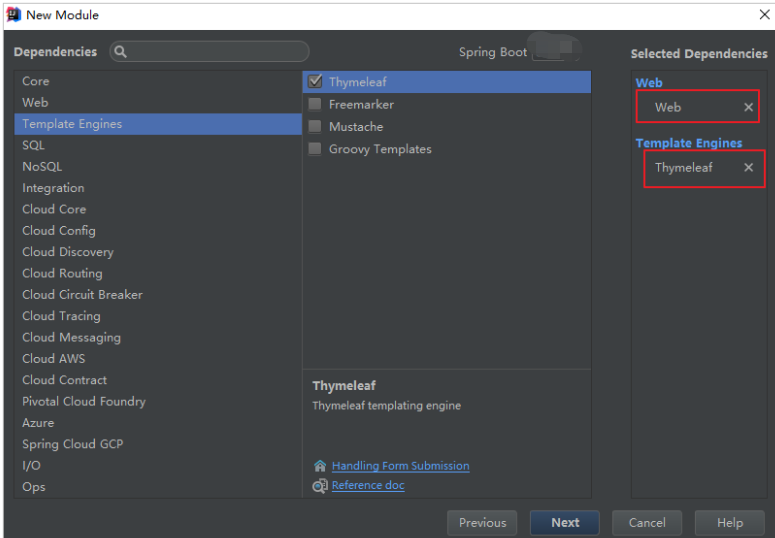Select the Cloud Discovery category

point(68,252)
